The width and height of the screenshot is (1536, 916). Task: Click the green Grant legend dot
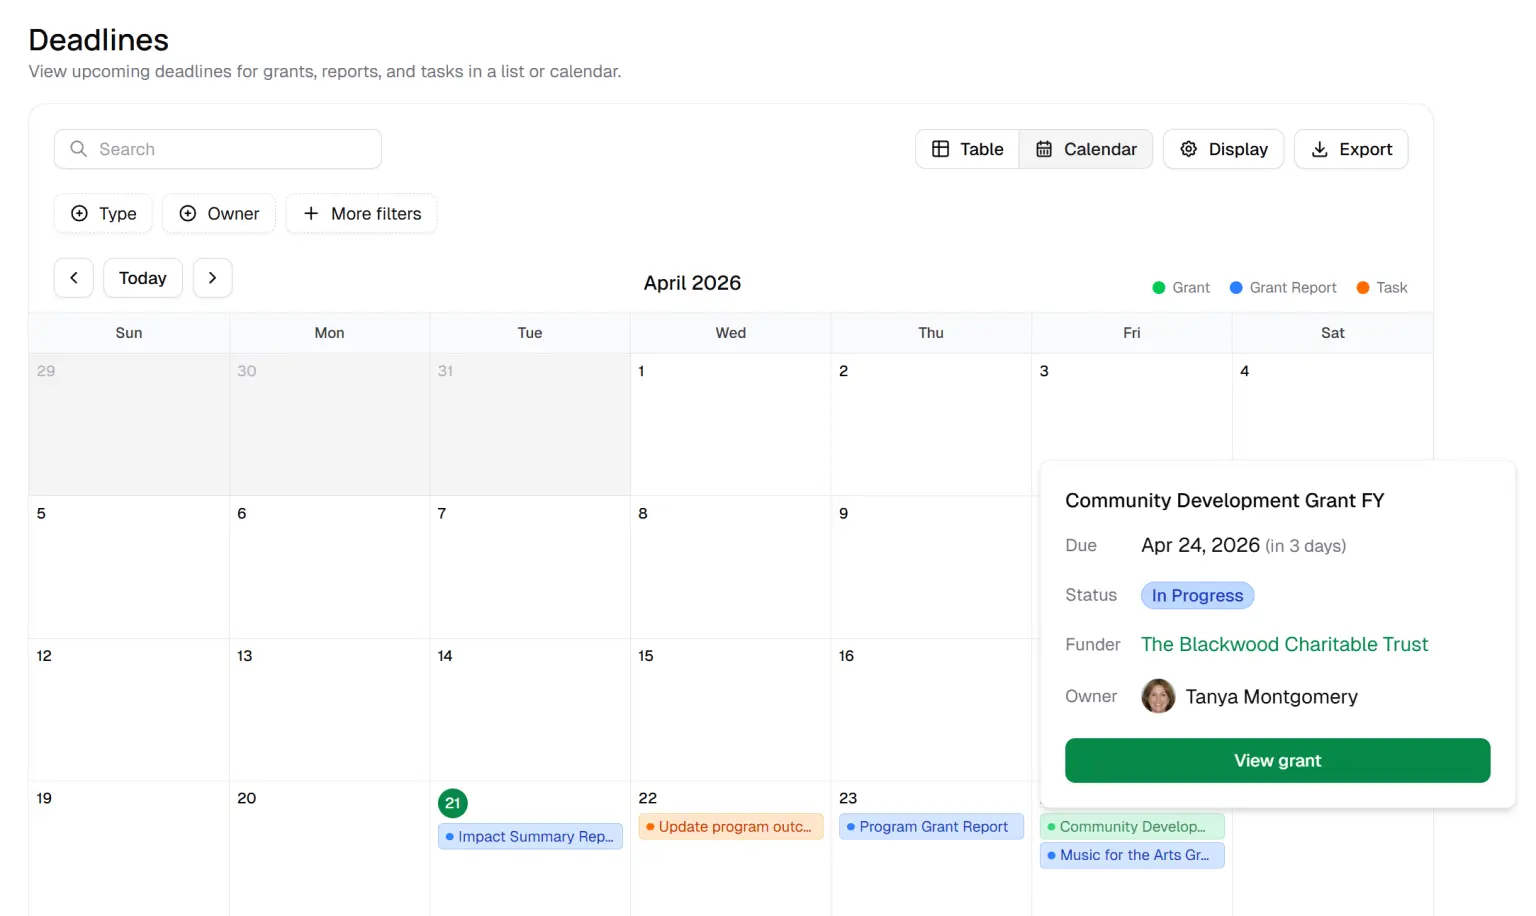tap(1159, 288)
